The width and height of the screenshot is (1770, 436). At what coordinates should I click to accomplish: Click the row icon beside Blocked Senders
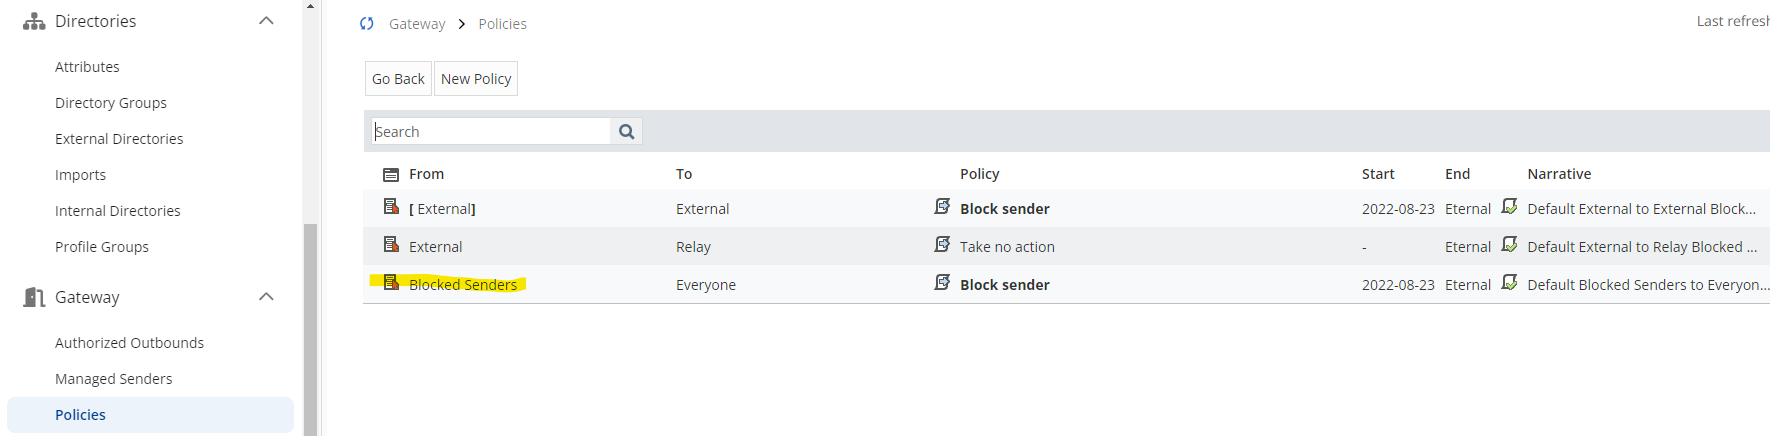coord(391,283)
